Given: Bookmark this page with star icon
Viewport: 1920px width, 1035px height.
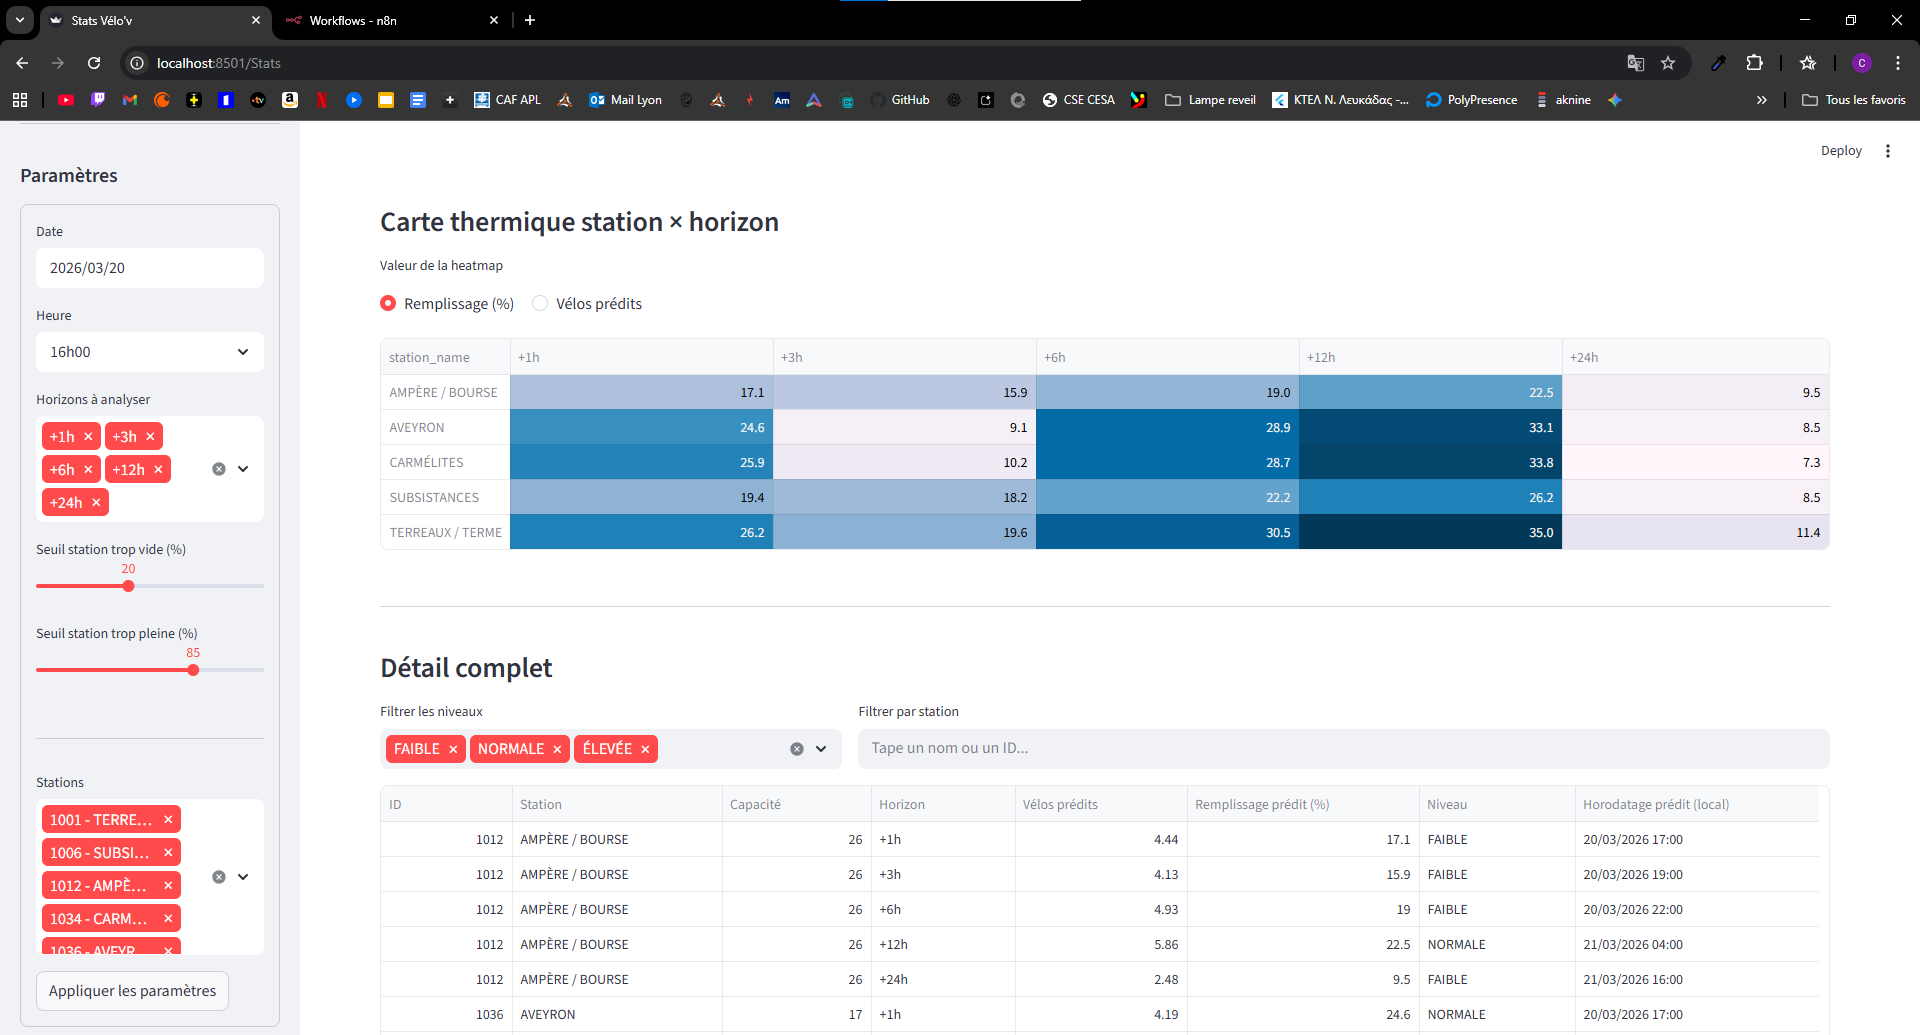Looking at the screenshot, I should pyautogui.click(x=1668, y=63).
